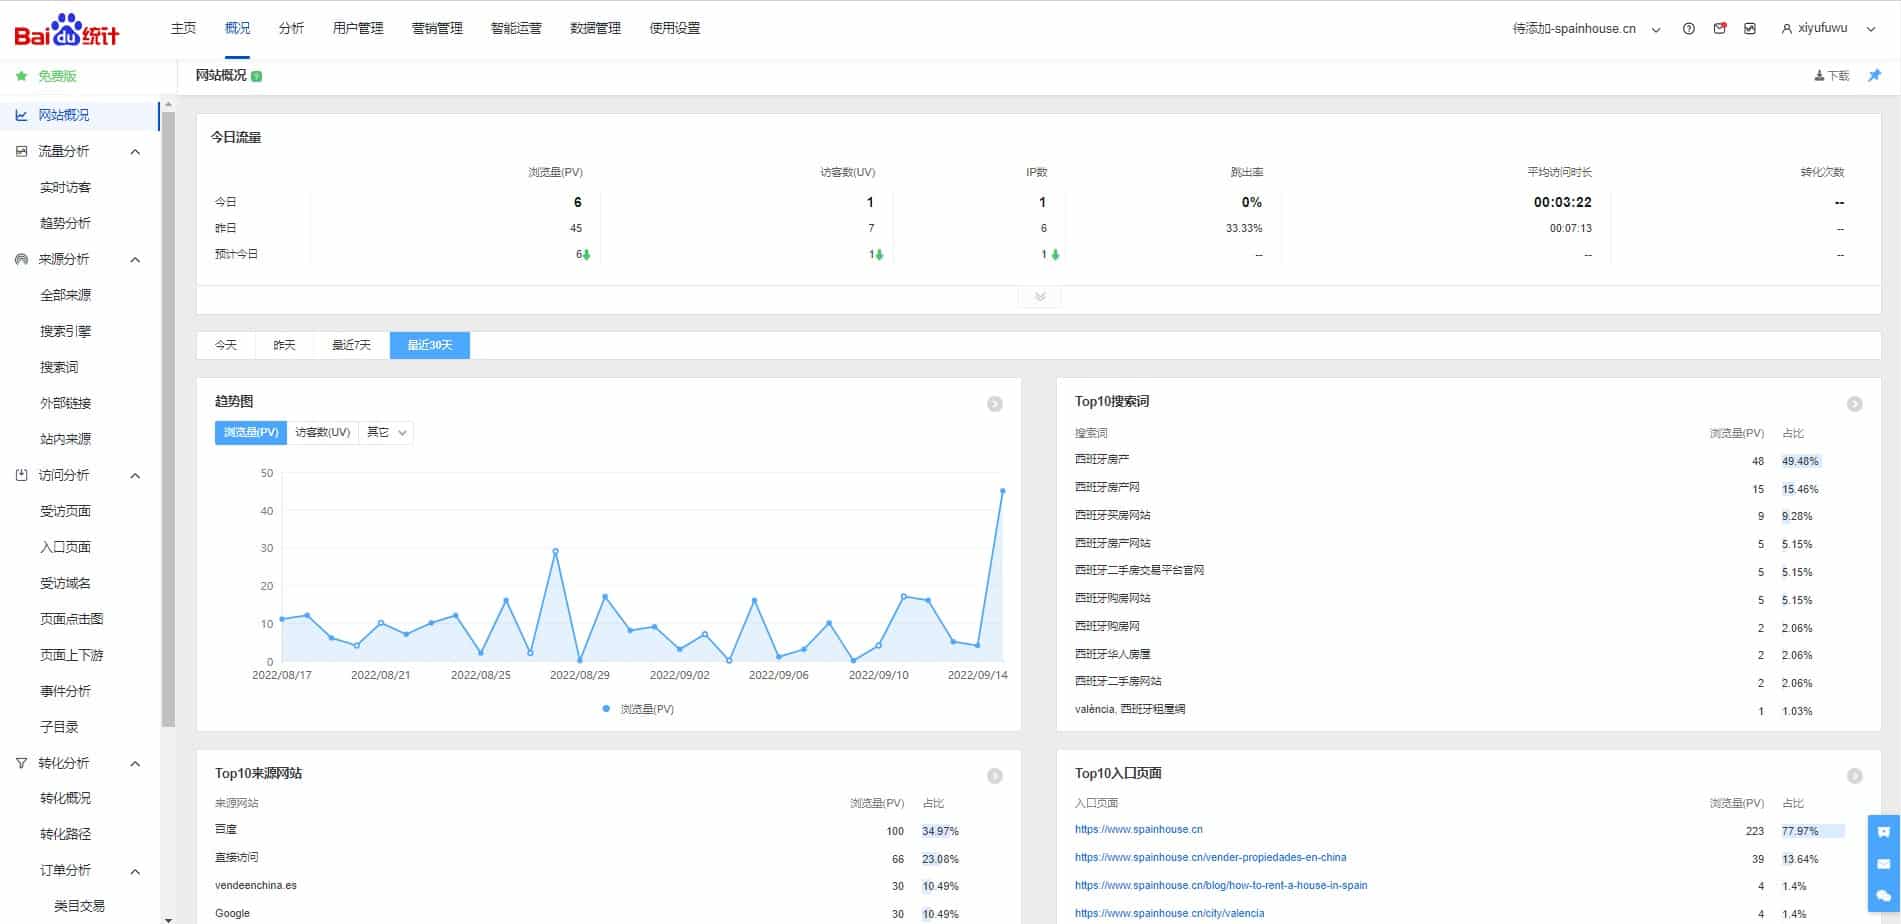Viewport: 1901px width, 924px height.
Task: Switch to the 最近7天 tab
Action: [x=351, y=345]
